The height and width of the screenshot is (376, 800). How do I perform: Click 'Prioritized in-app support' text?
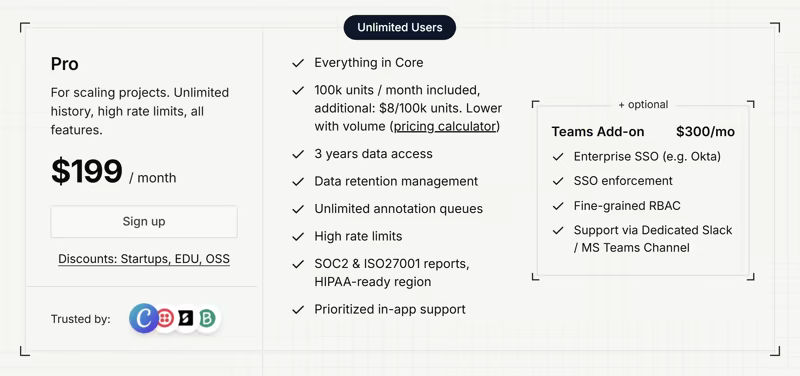coord(390,309)
